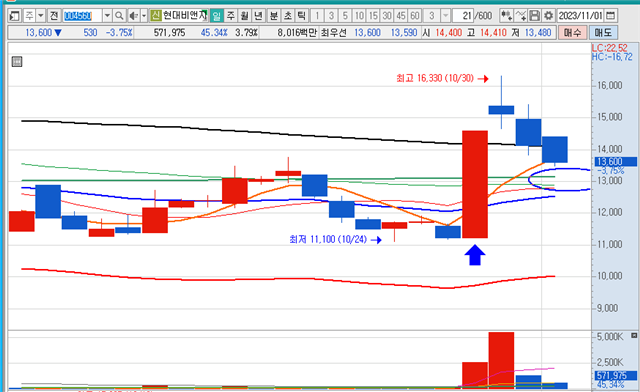
Task: Click the speaker sound alert icon
Action: (133, 16)
